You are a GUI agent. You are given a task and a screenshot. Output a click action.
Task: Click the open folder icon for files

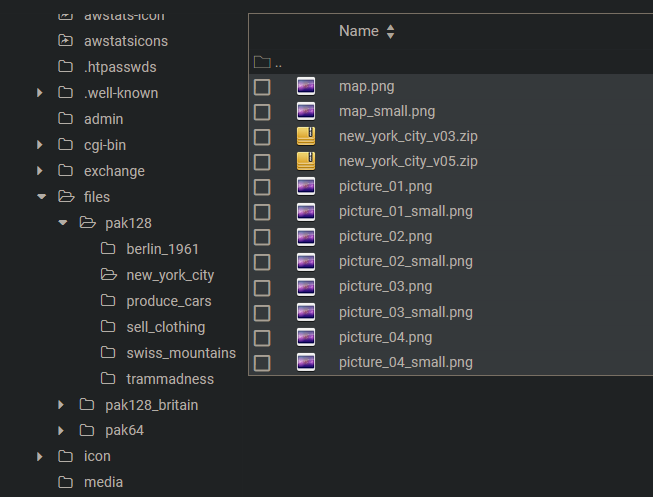point(66,197)
